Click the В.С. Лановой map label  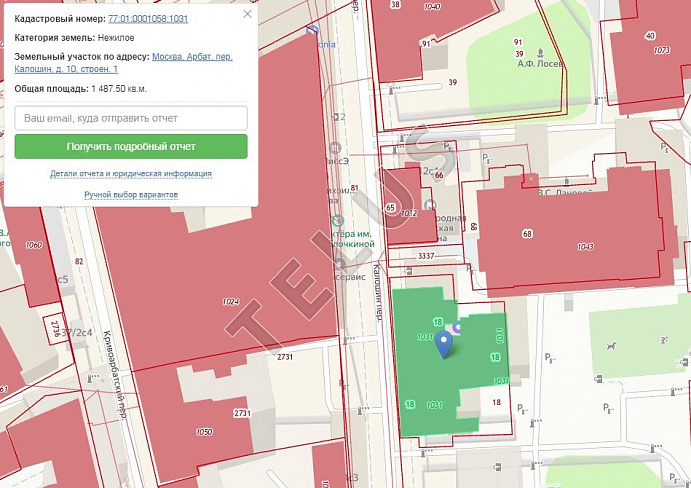click(565, 193)
